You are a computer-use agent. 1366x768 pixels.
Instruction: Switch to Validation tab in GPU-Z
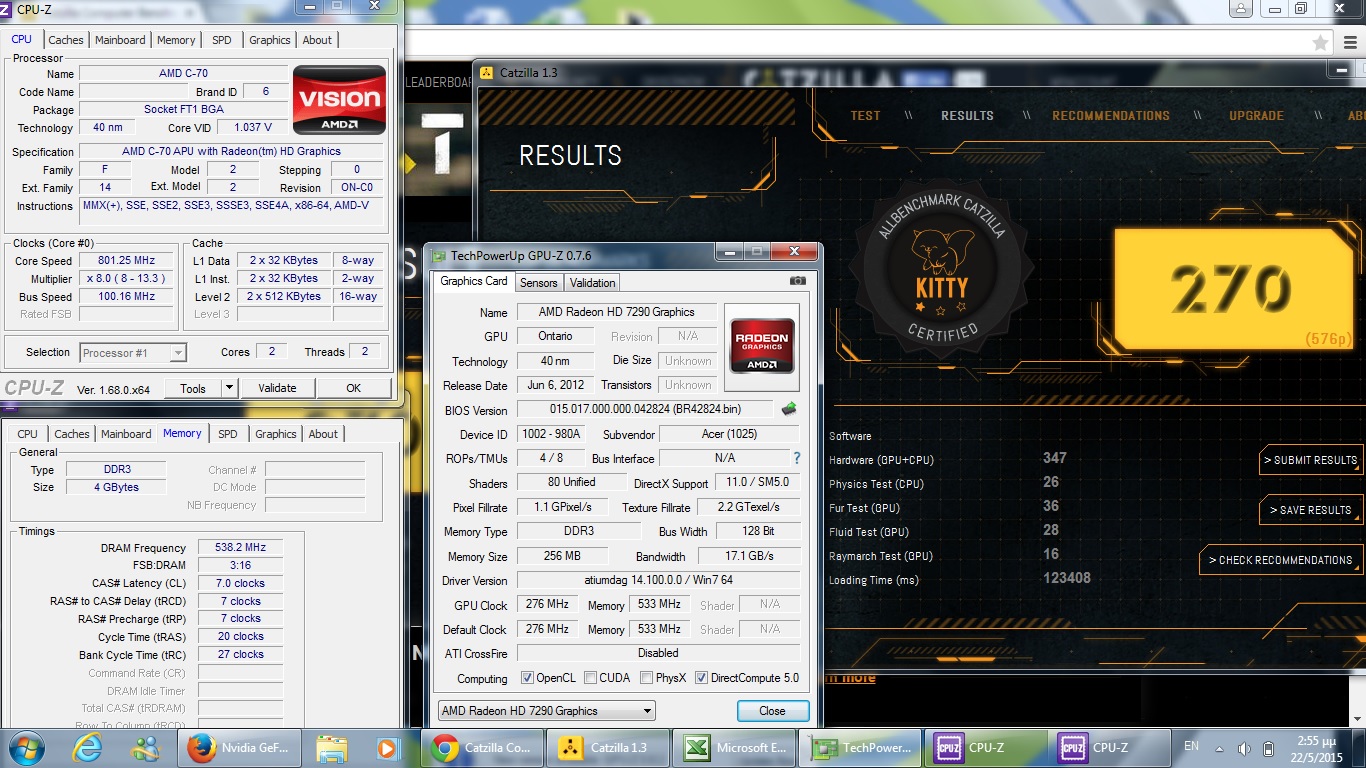(592, 283)
